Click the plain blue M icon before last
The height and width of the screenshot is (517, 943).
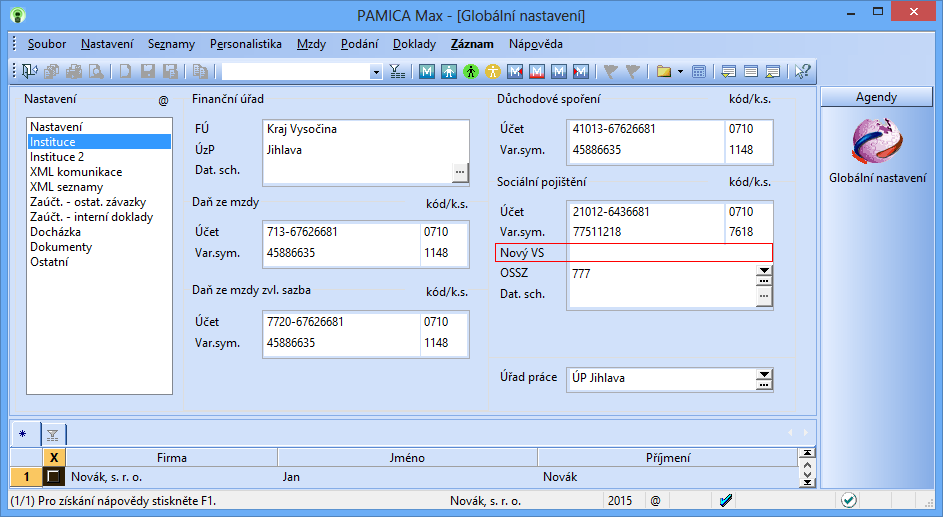coord(559,72)
